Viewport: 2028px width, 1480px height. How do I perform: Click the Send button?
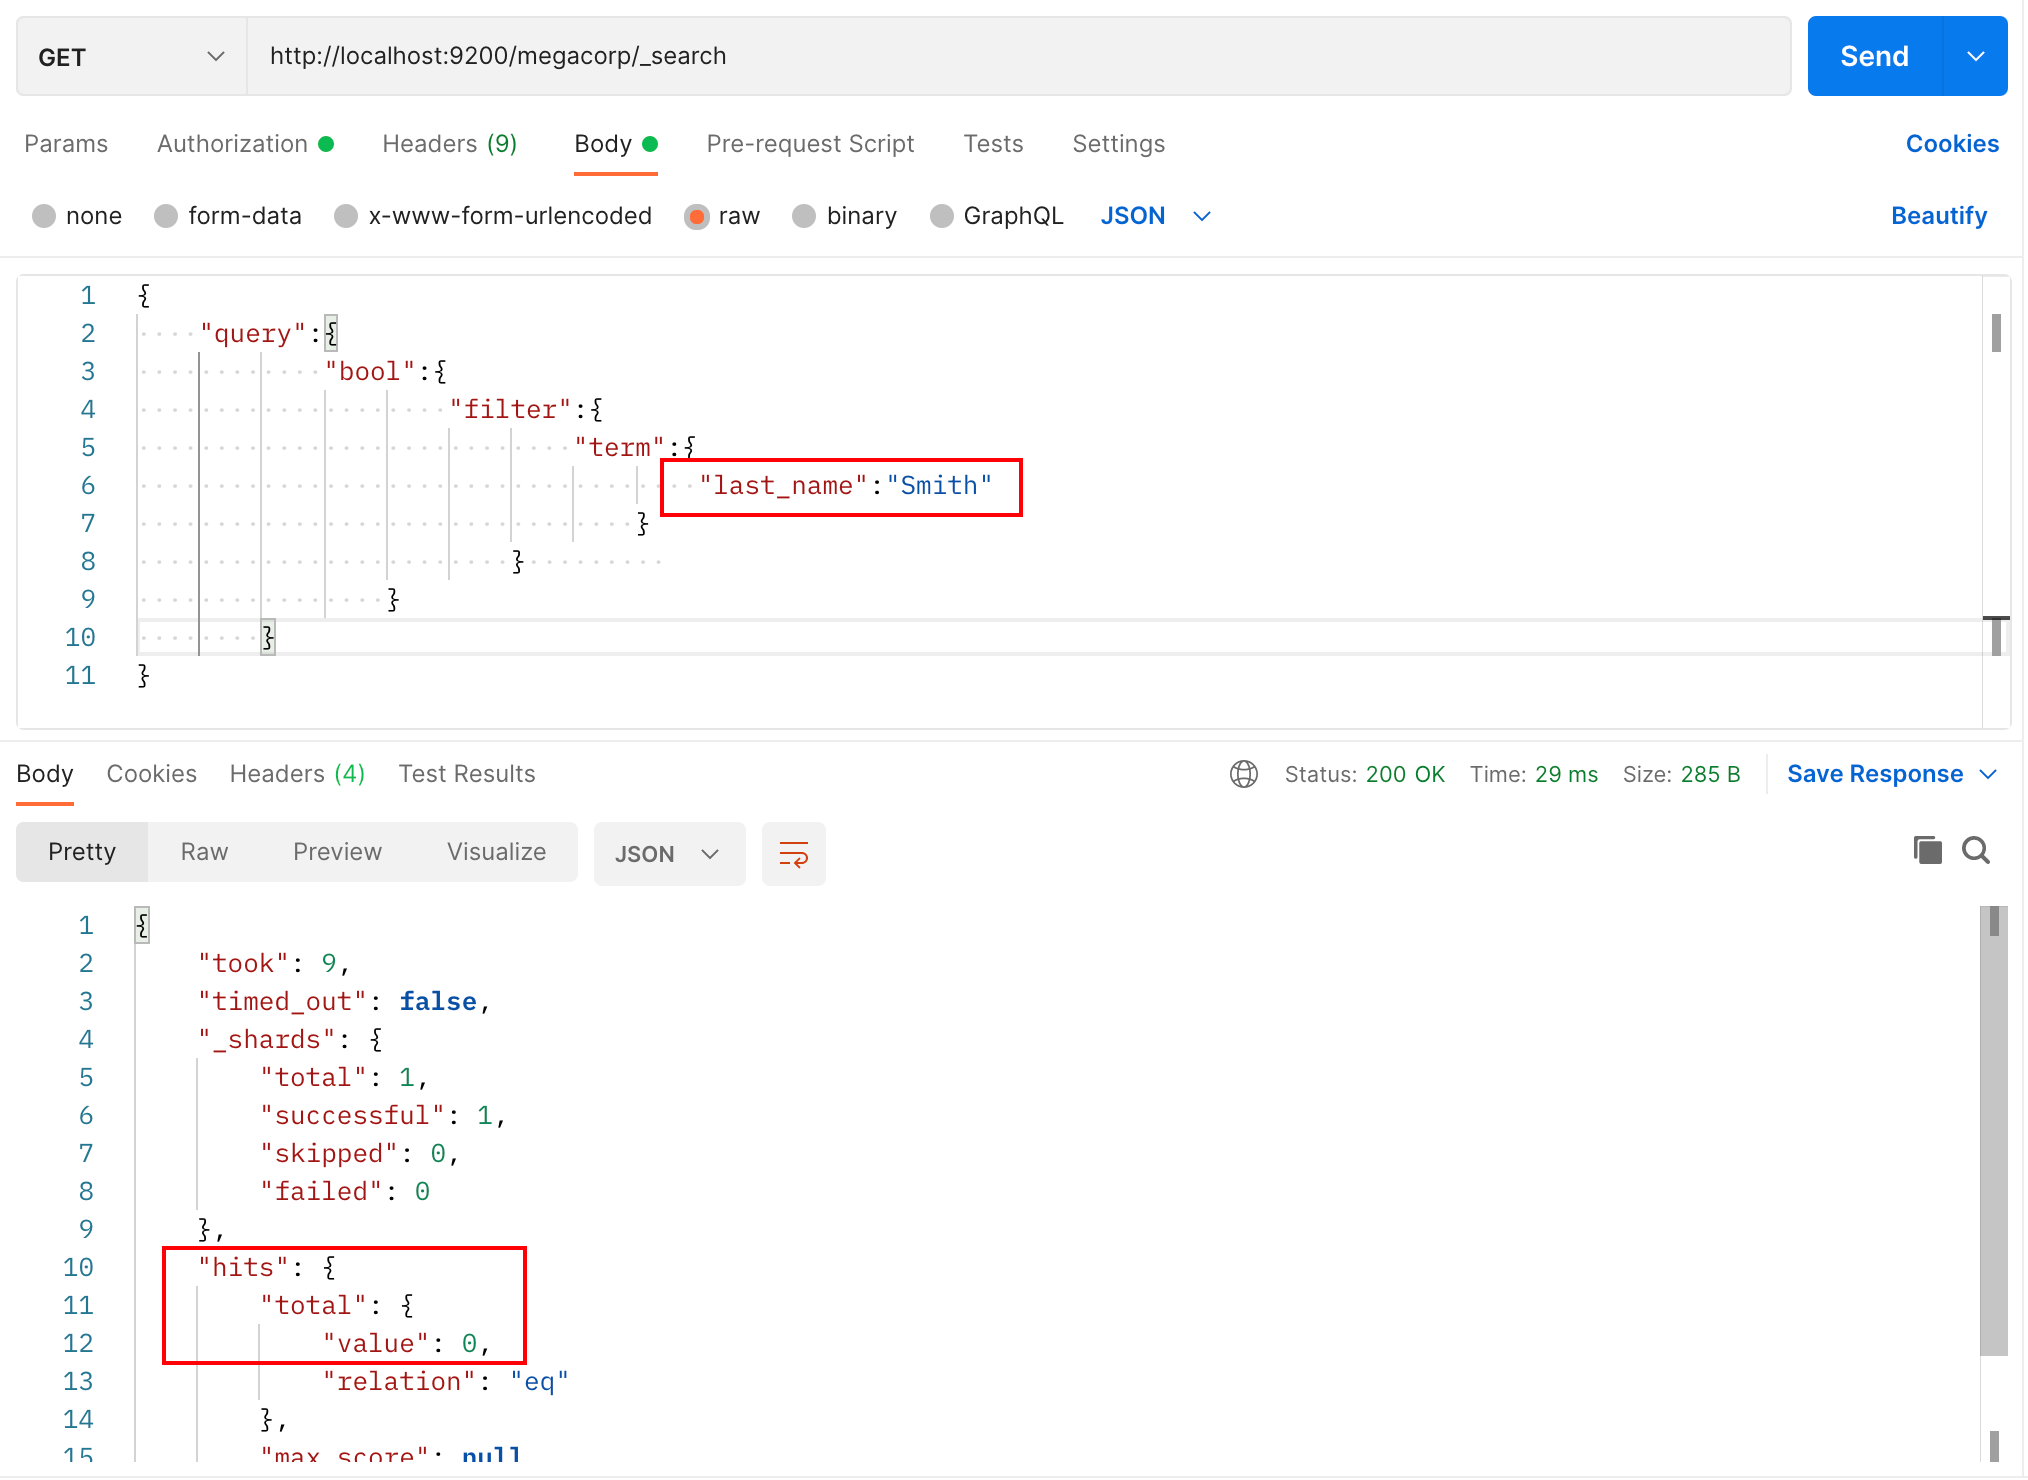[x=1874, y=57]
